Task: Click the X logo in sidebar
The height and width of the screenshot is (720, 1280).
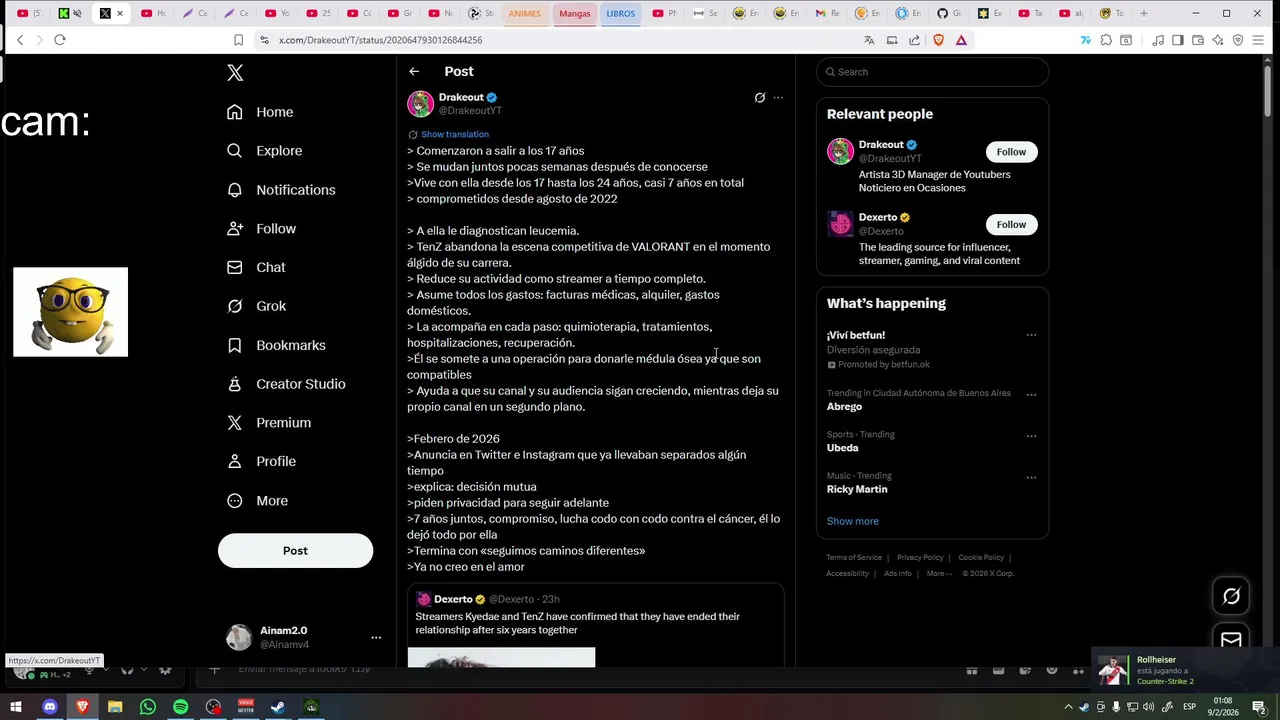Action: (x=235, y=73)
